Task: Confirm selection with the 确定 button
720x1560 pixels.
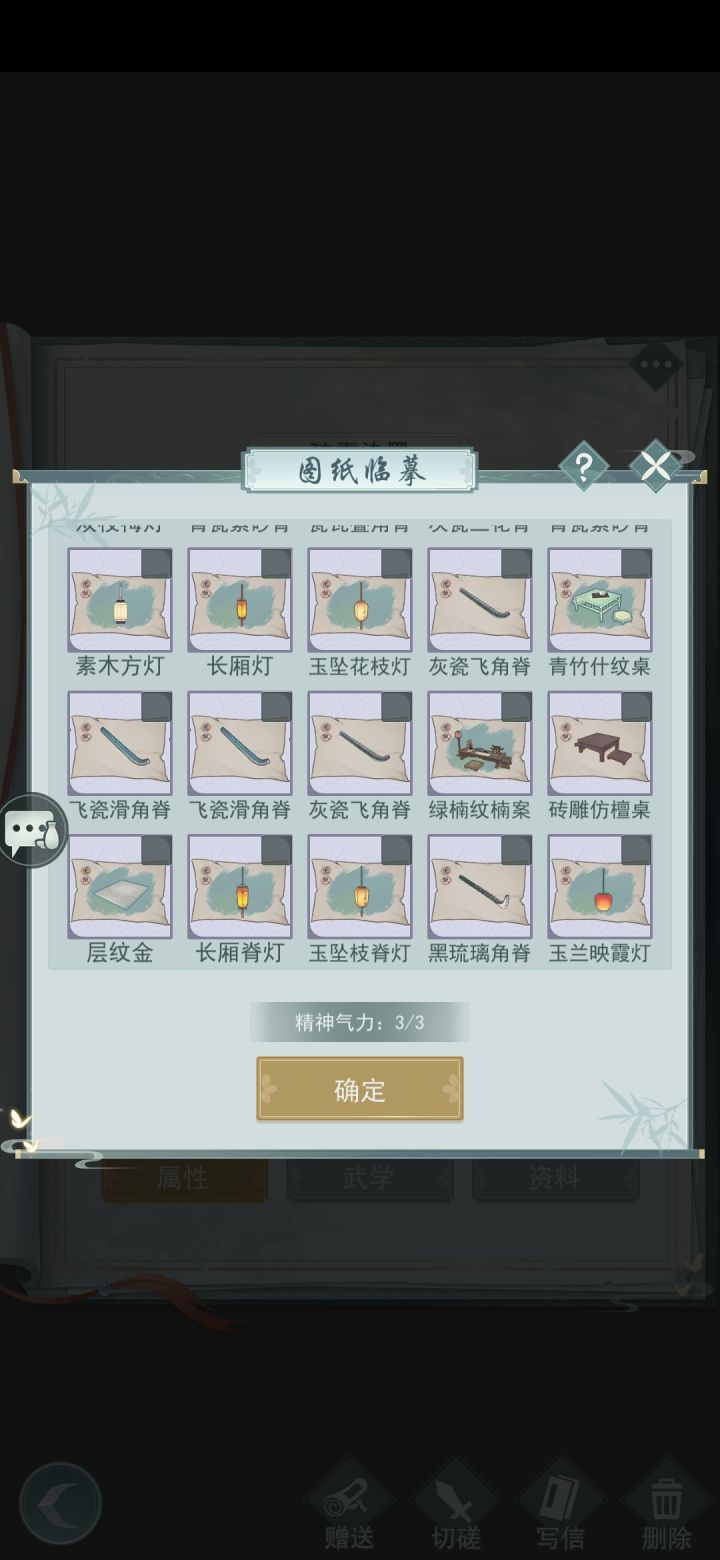Action: (360, 1089)
